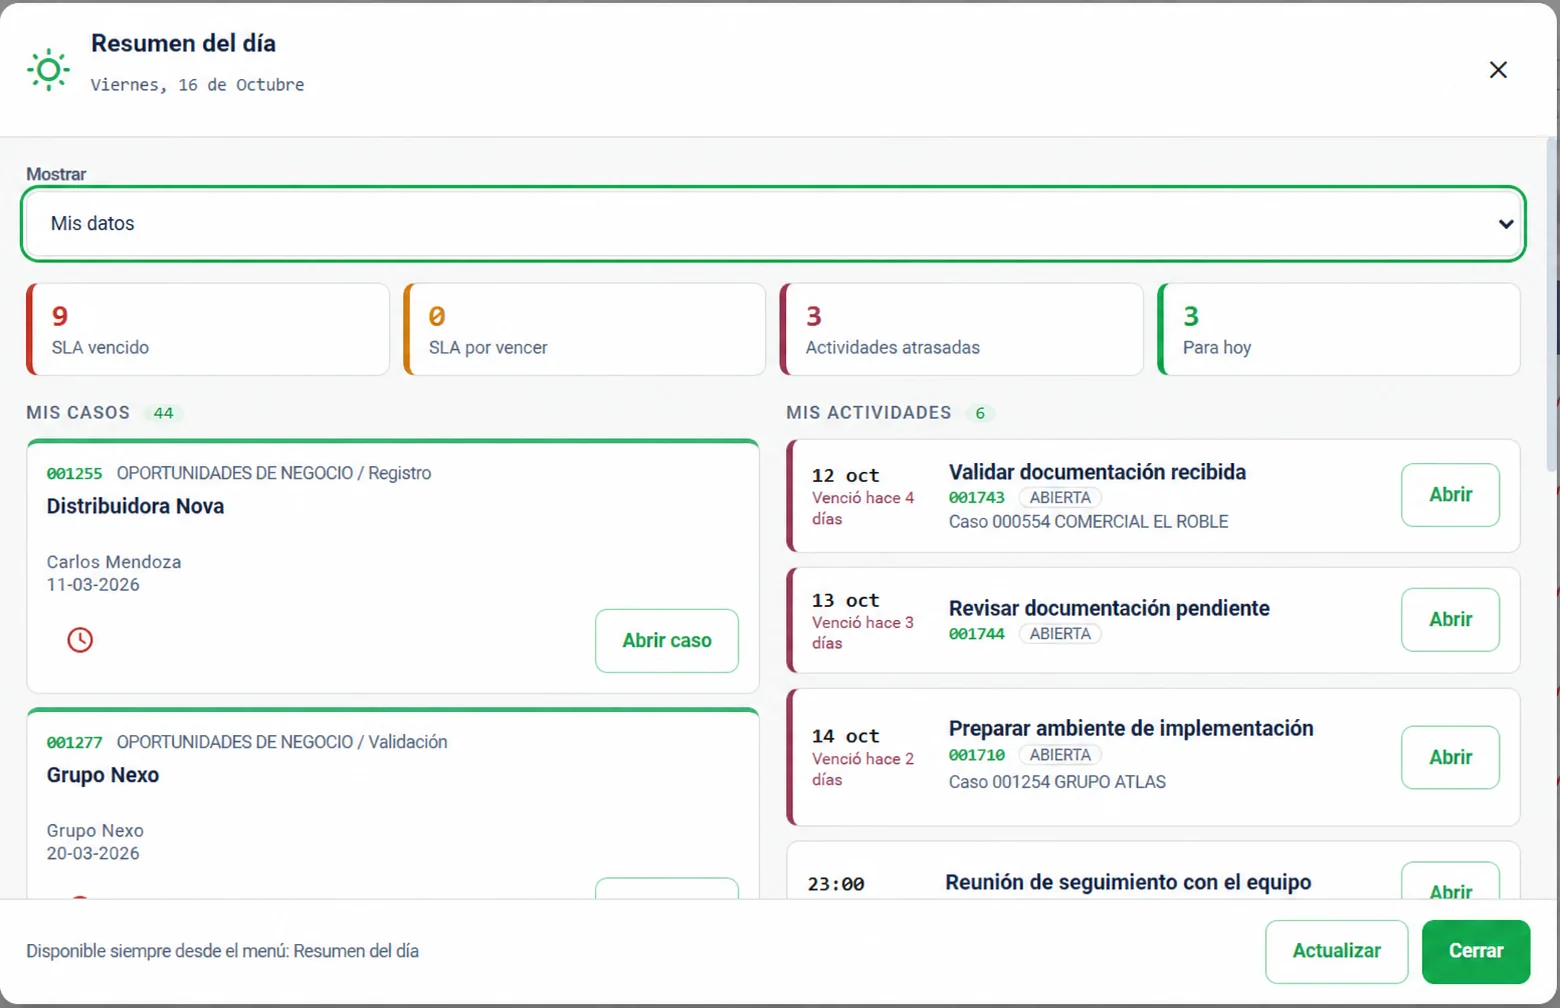Click ABIERTA badge next to 001710
This screenshot has width=1560, height=1008.
click(x=1060, y=755)
